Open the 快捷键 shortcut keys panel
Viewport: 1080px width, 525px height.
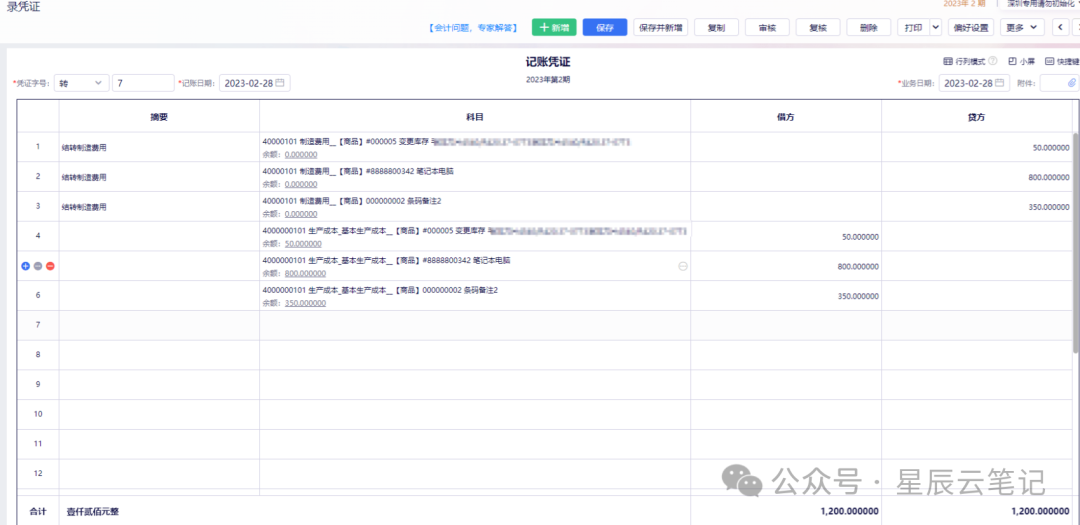coord(1062,61)
